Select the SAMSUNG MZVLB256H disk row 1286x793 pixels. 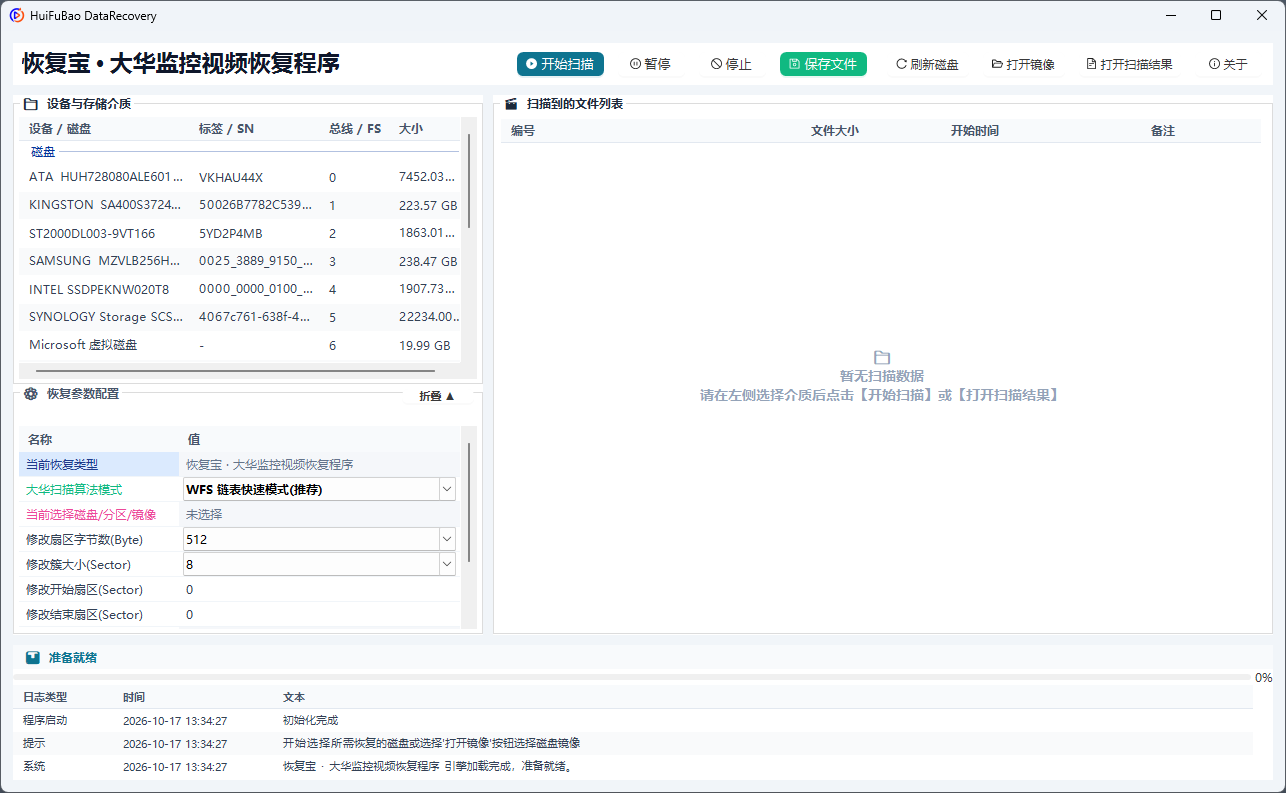[x=240, y=261]
